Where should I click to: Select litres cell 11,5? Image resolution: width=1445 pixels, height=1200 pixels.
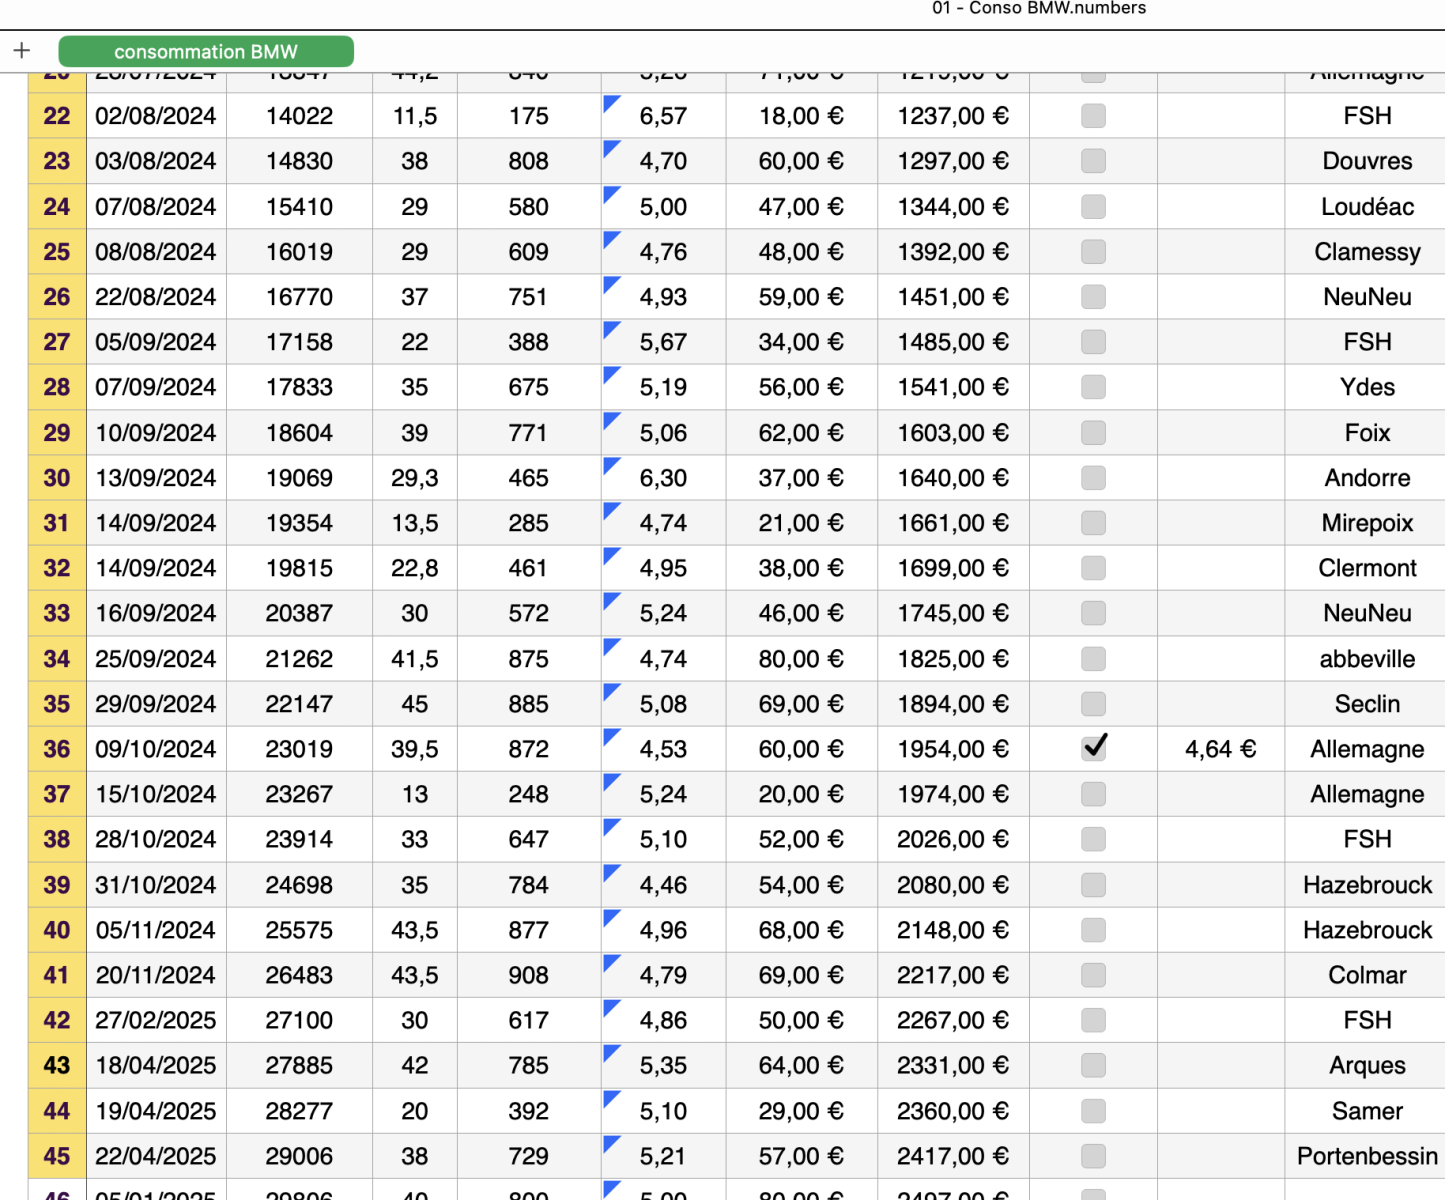point(415,116)
